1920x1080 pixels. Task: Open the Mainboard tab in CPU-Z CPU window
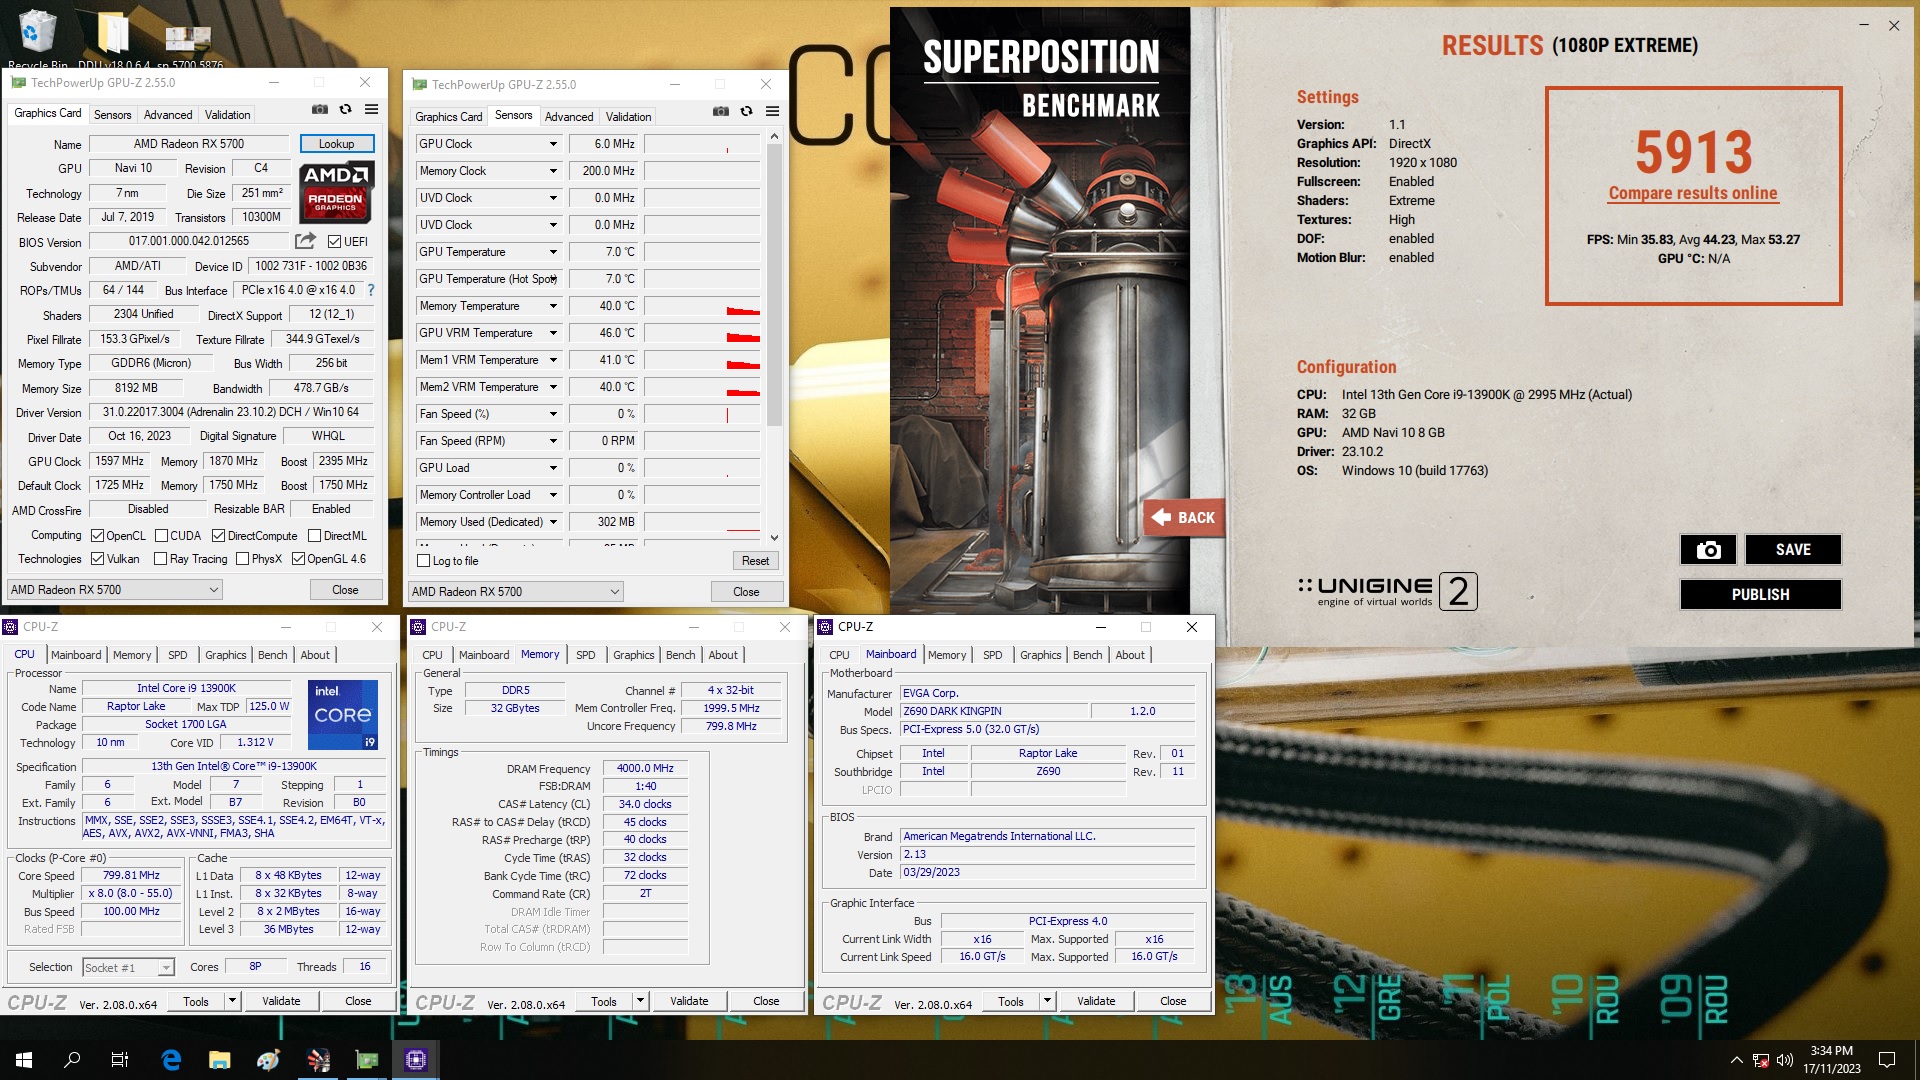[x=76, y=655]
